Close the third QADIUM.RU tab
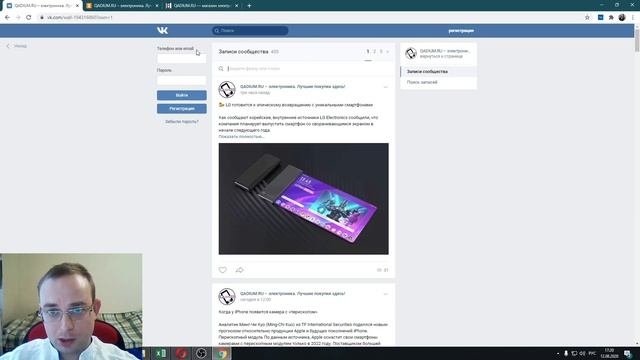Screen dimensions: 640x360 [236, 6]
